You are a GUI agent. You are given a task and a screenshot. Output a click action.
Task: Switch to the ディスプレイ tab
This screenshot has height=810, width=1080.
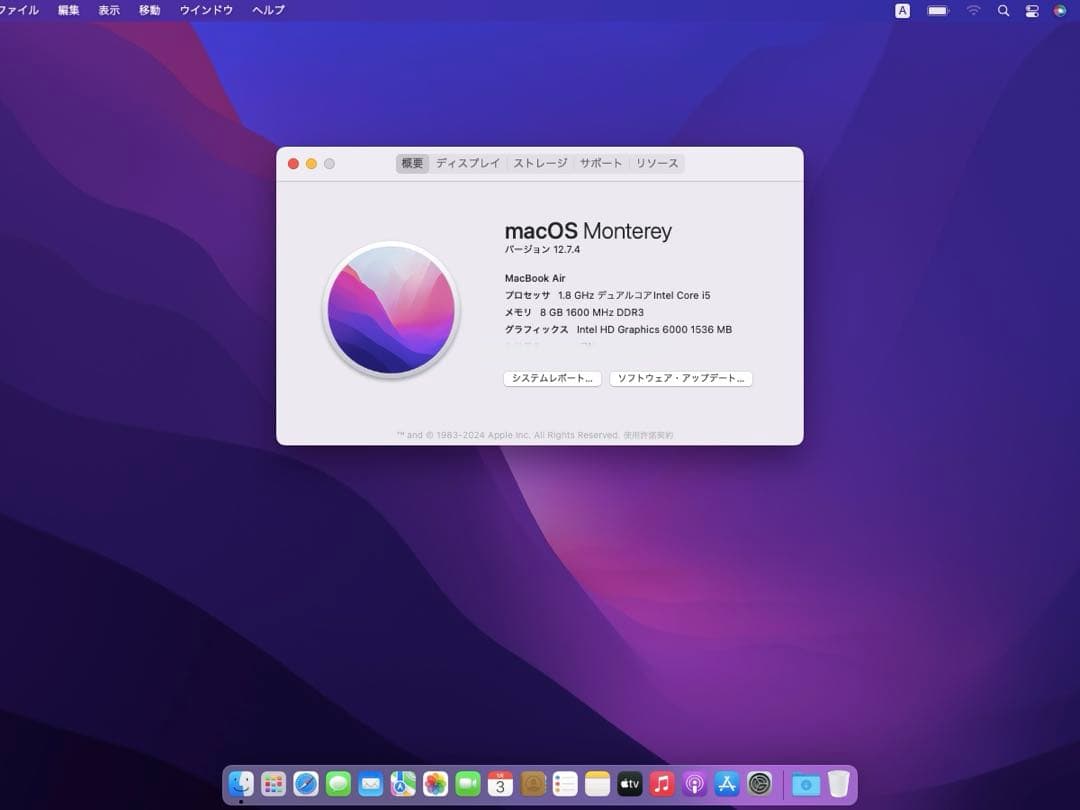pyautogui.click(x=467, y=163)
